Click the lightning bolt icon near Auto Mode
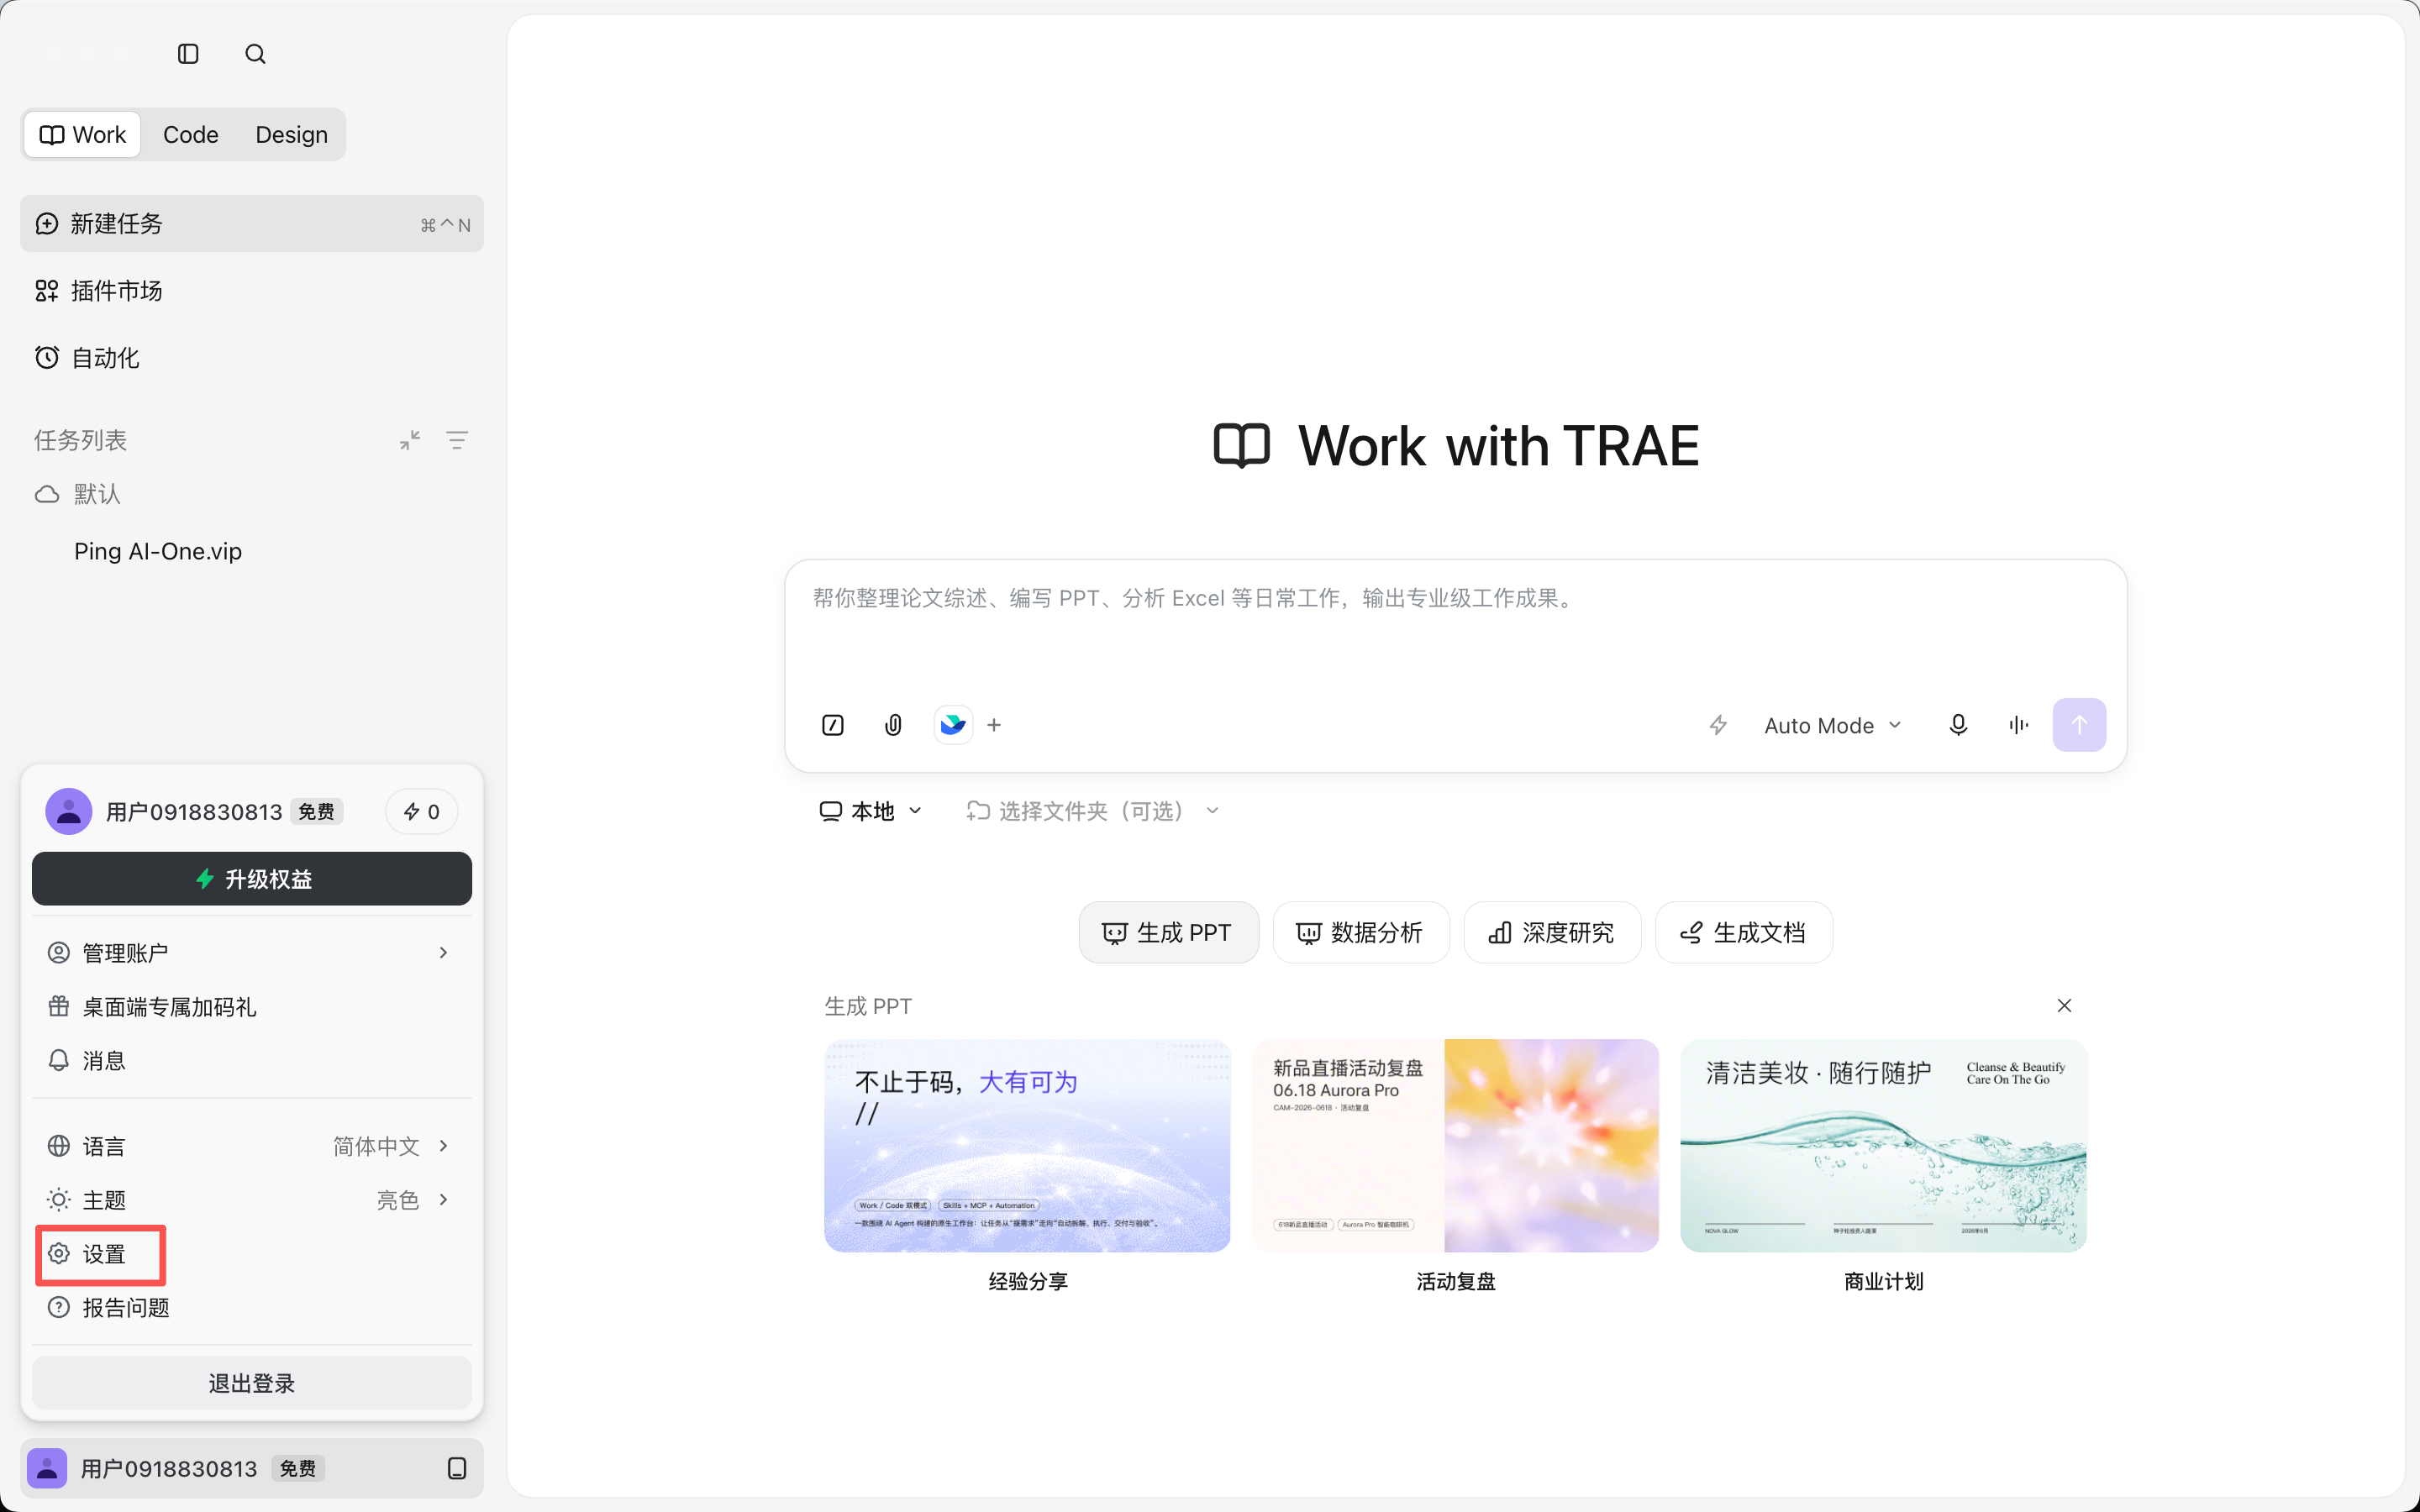Screen dimensions: 2420x1512 (1718, 725)
